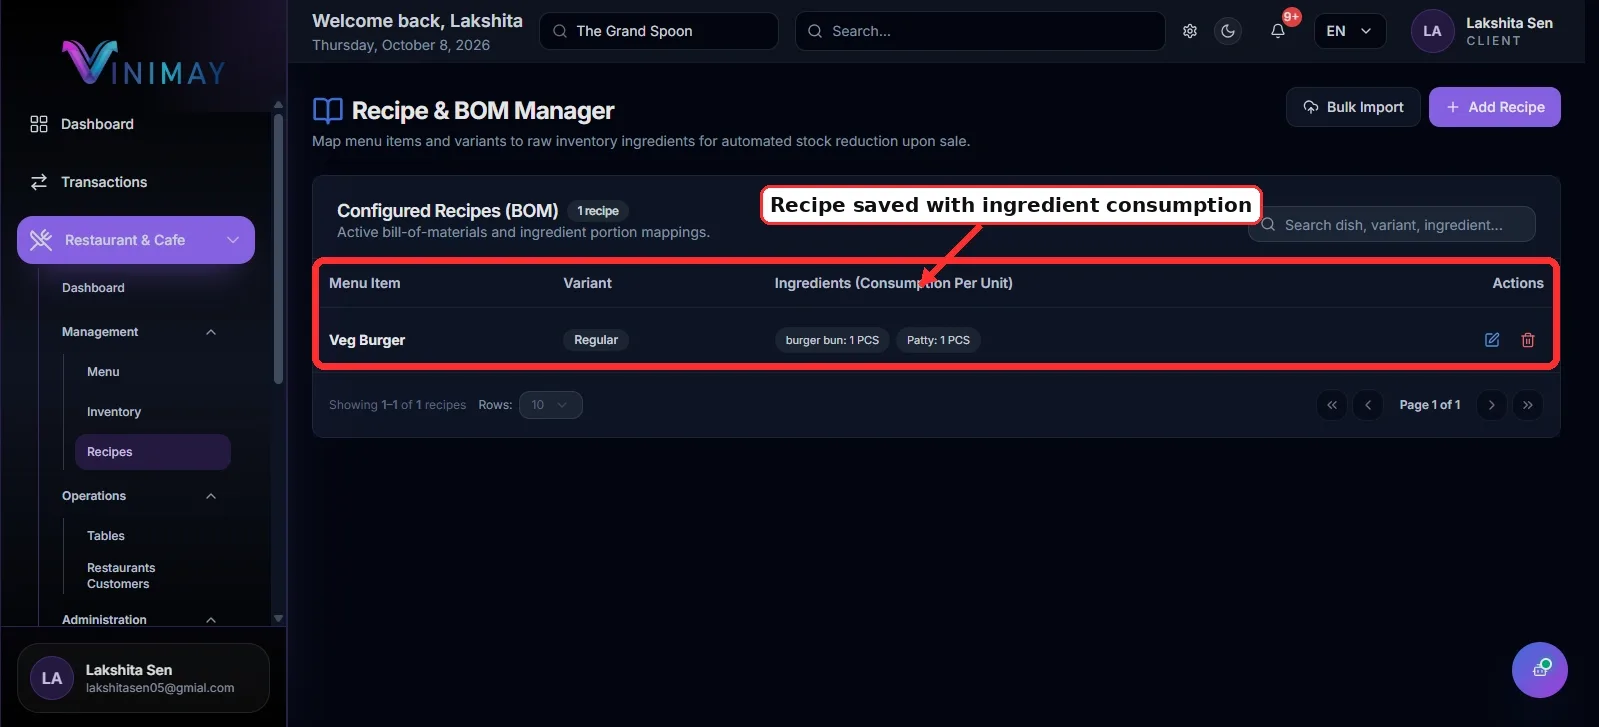Viewport: 1599px width, 727px height.
Task: Delete the Veg Burger recipe
Action: point(1528,340)
